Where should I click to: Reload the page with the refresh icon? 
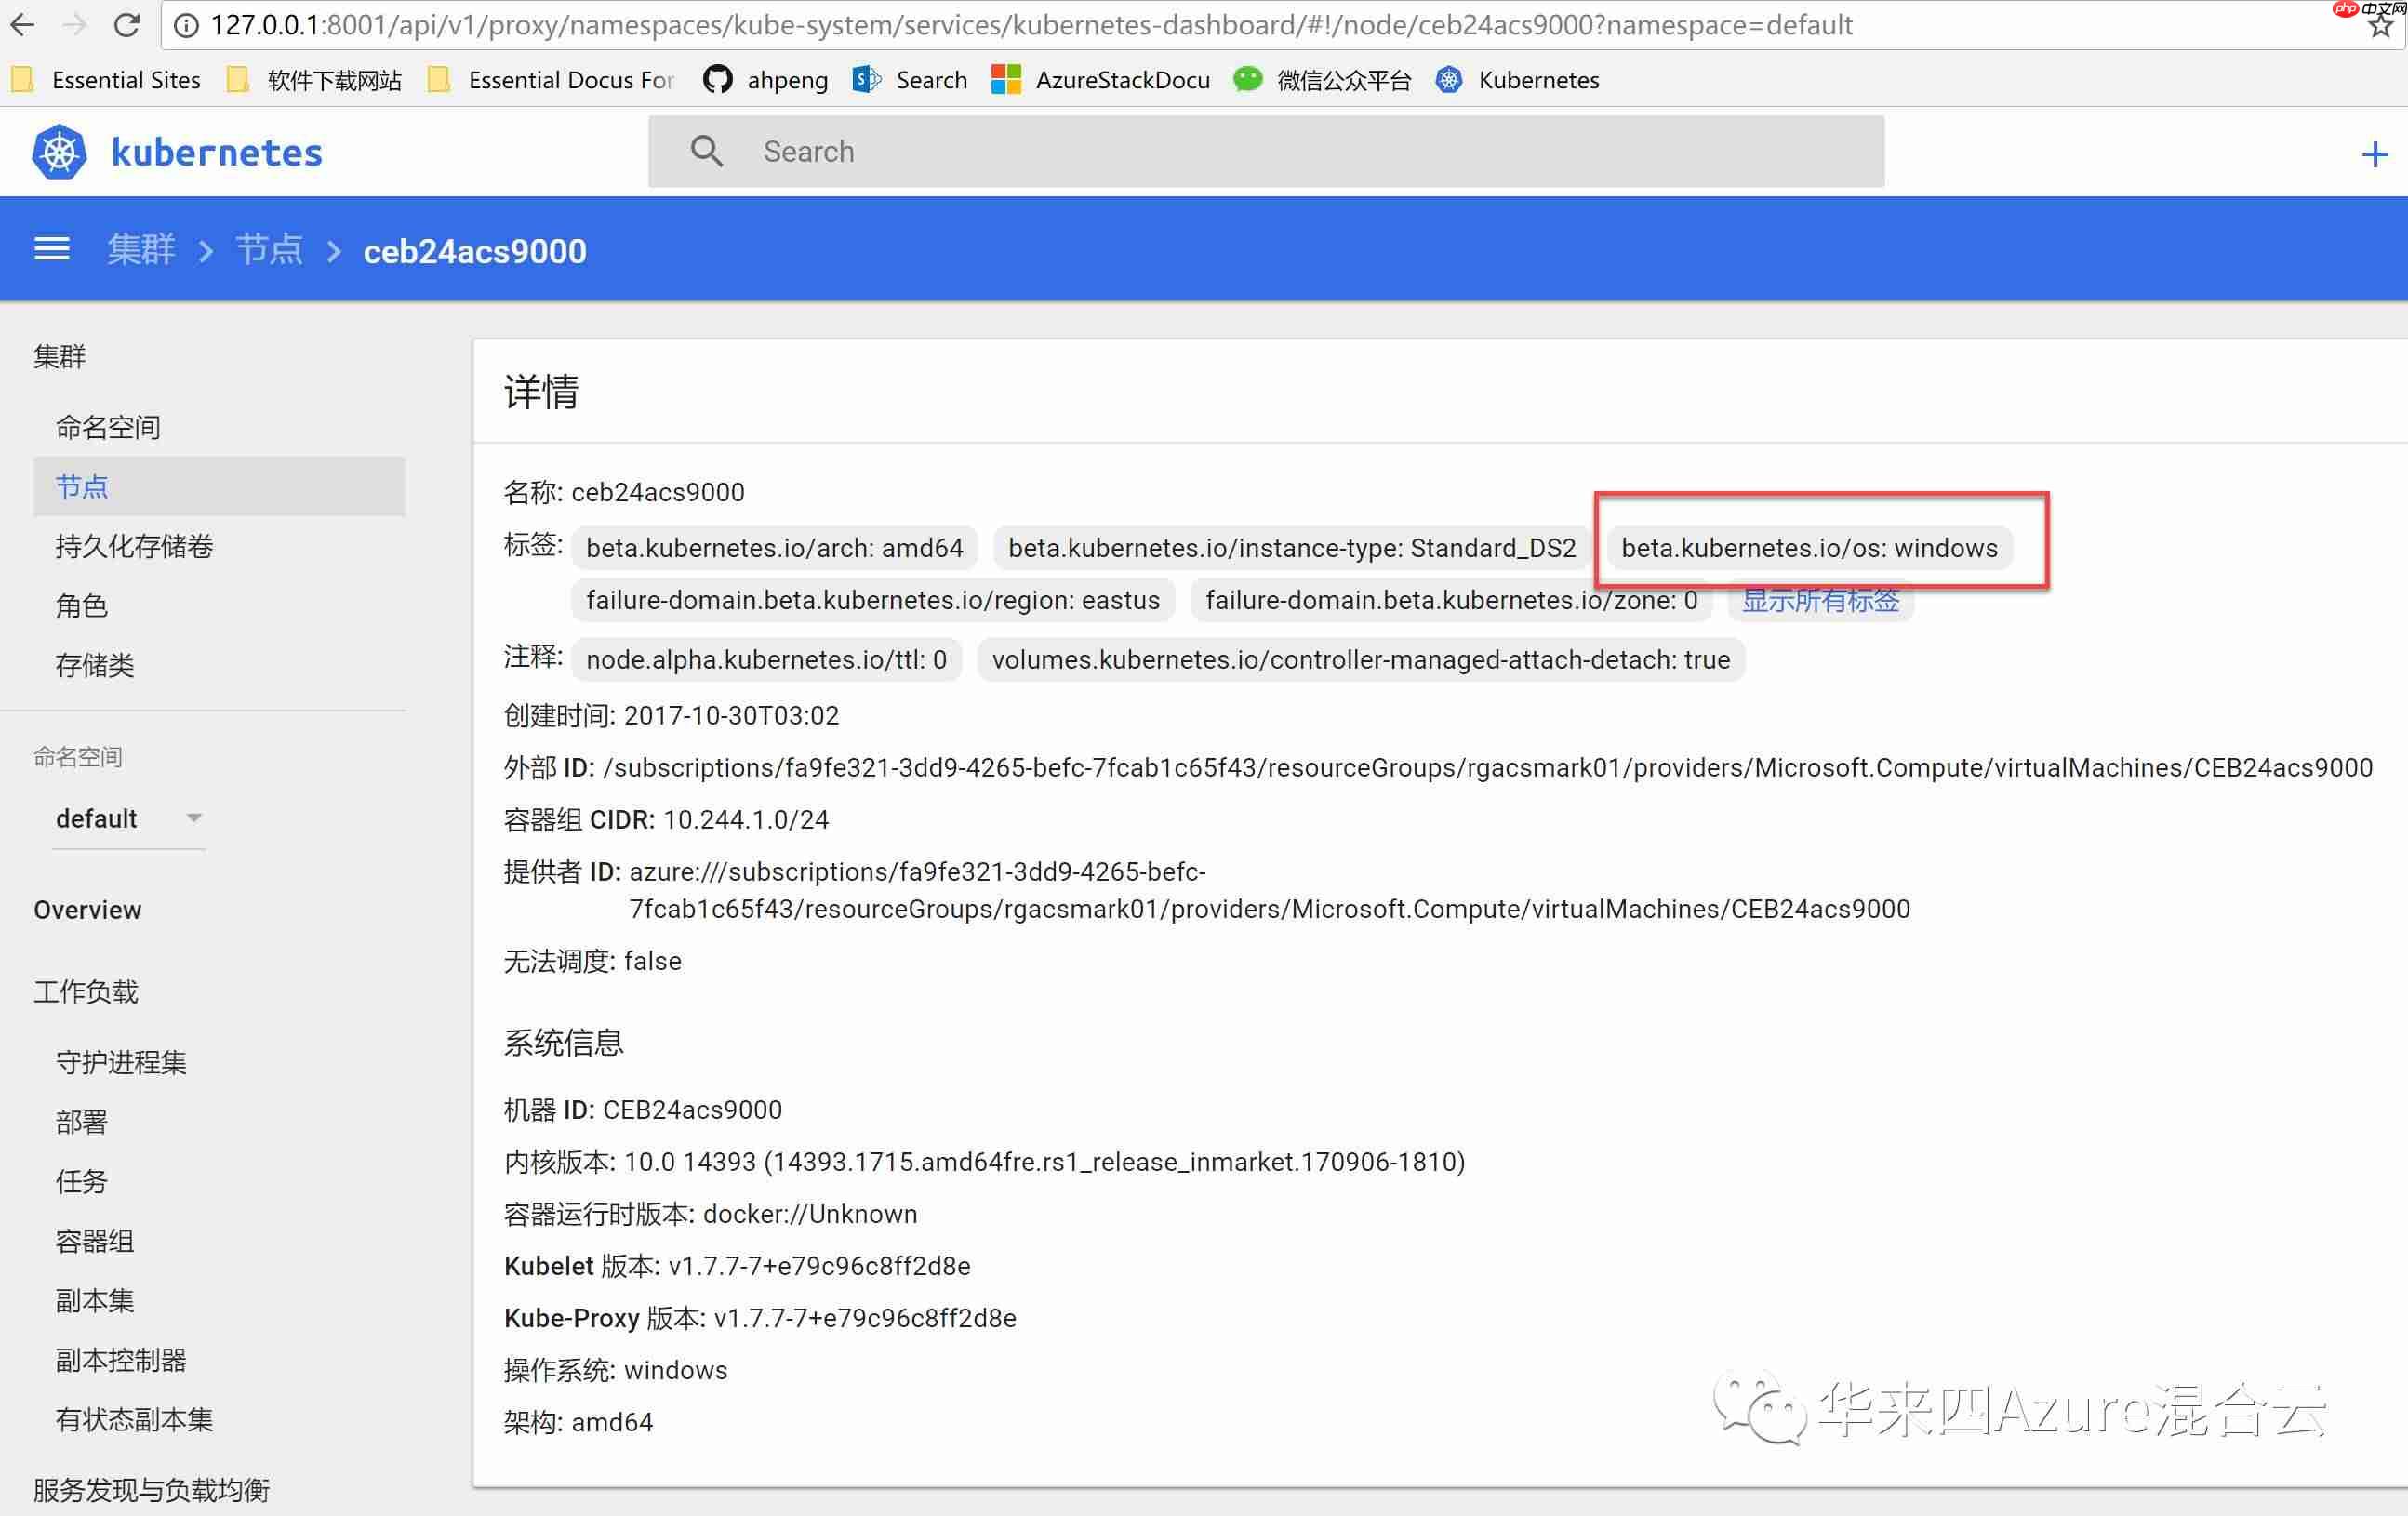point(126,25)
